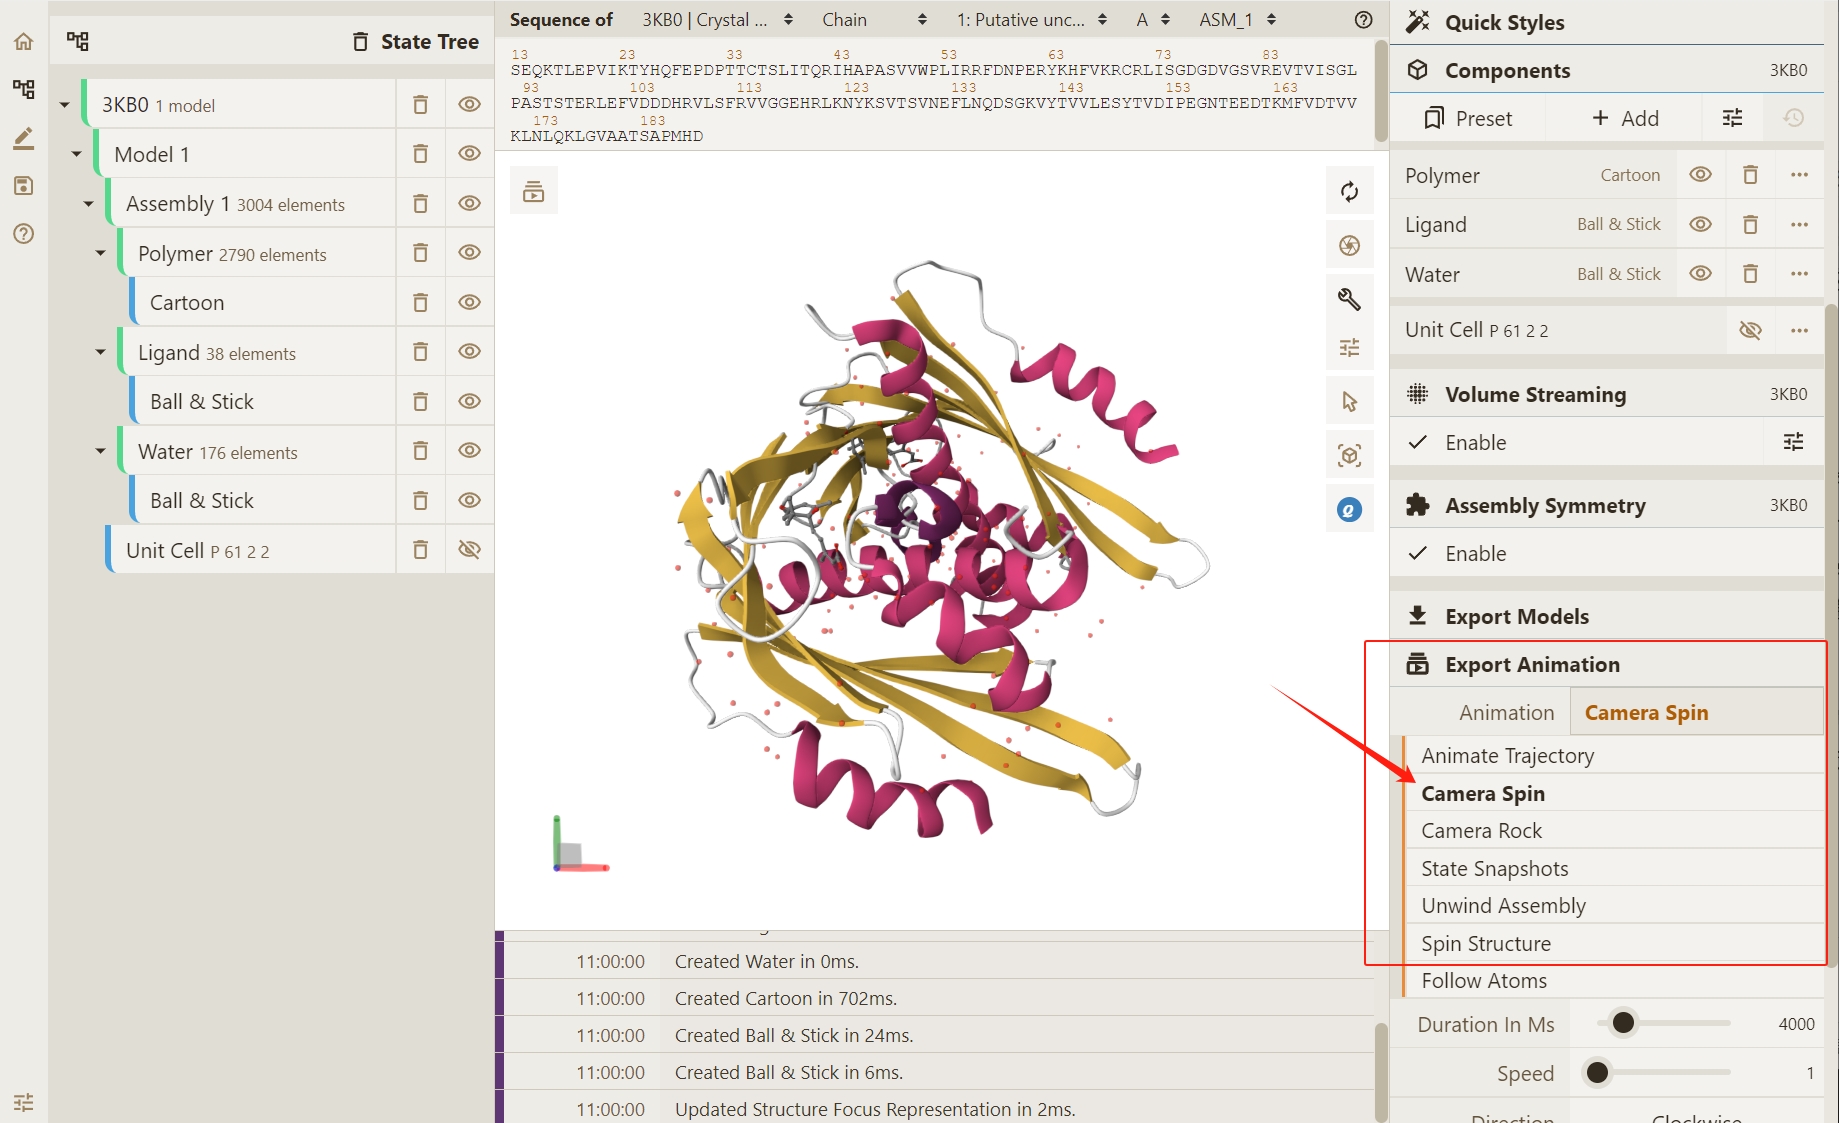Click Add button in Components panel

[x=1625, y=119]
